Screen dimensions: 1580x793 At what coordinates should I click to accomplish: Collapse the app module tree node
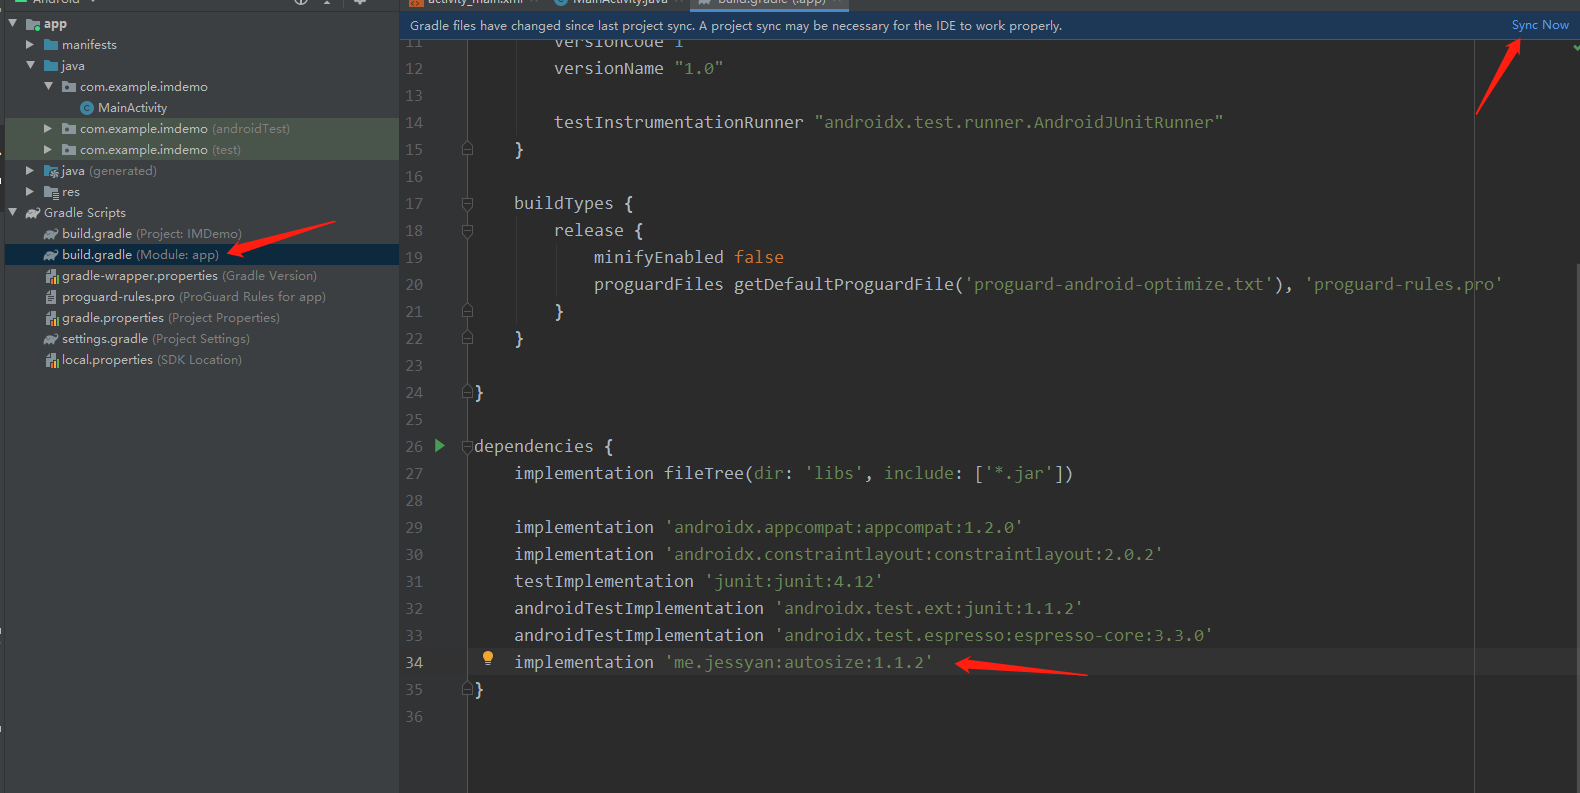12,23
